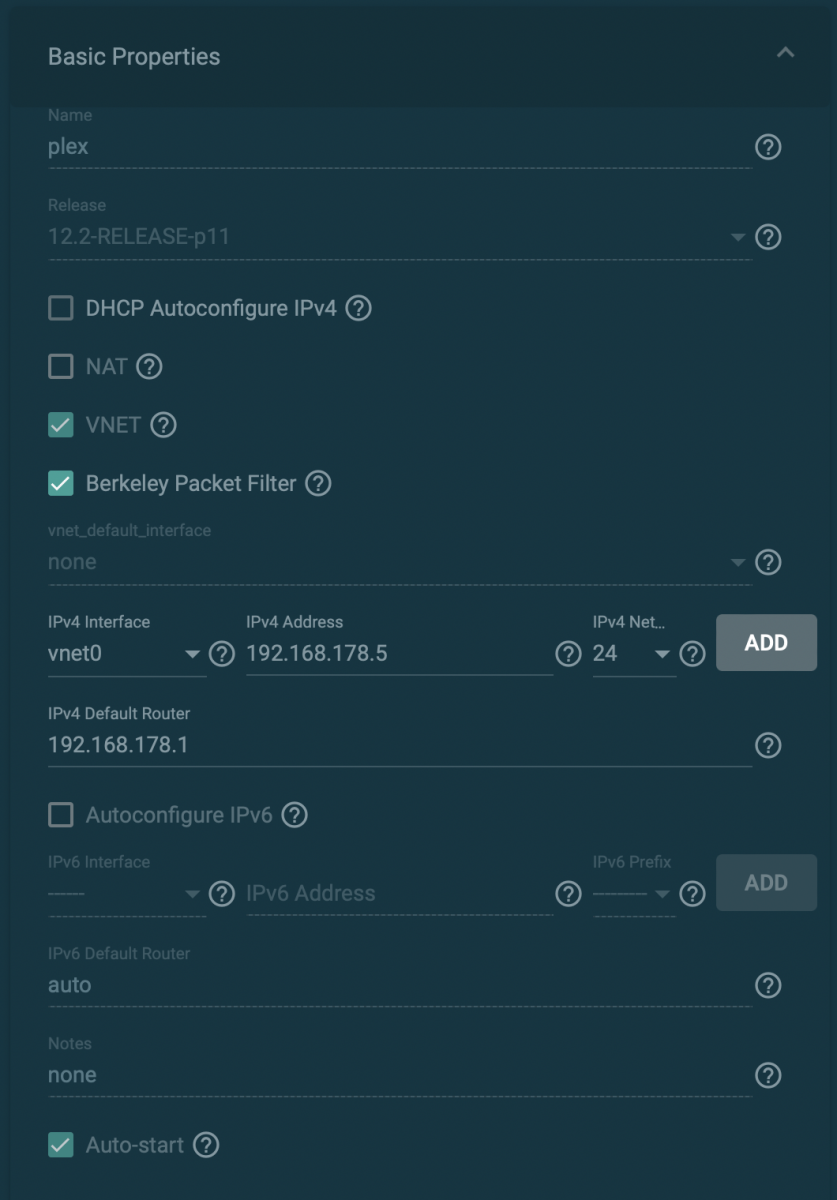Toggle the Auto-start checkbox
837x1200 pixels.
61,1145
